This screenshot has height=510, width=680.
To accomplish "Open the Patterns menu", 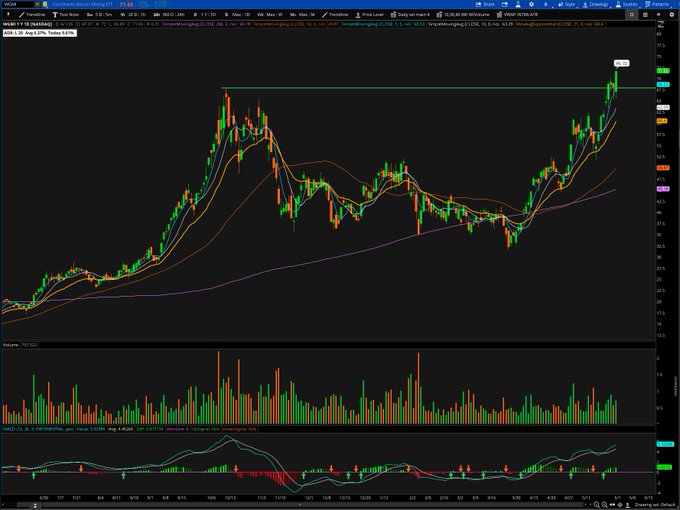I will [x=657, y=4].
